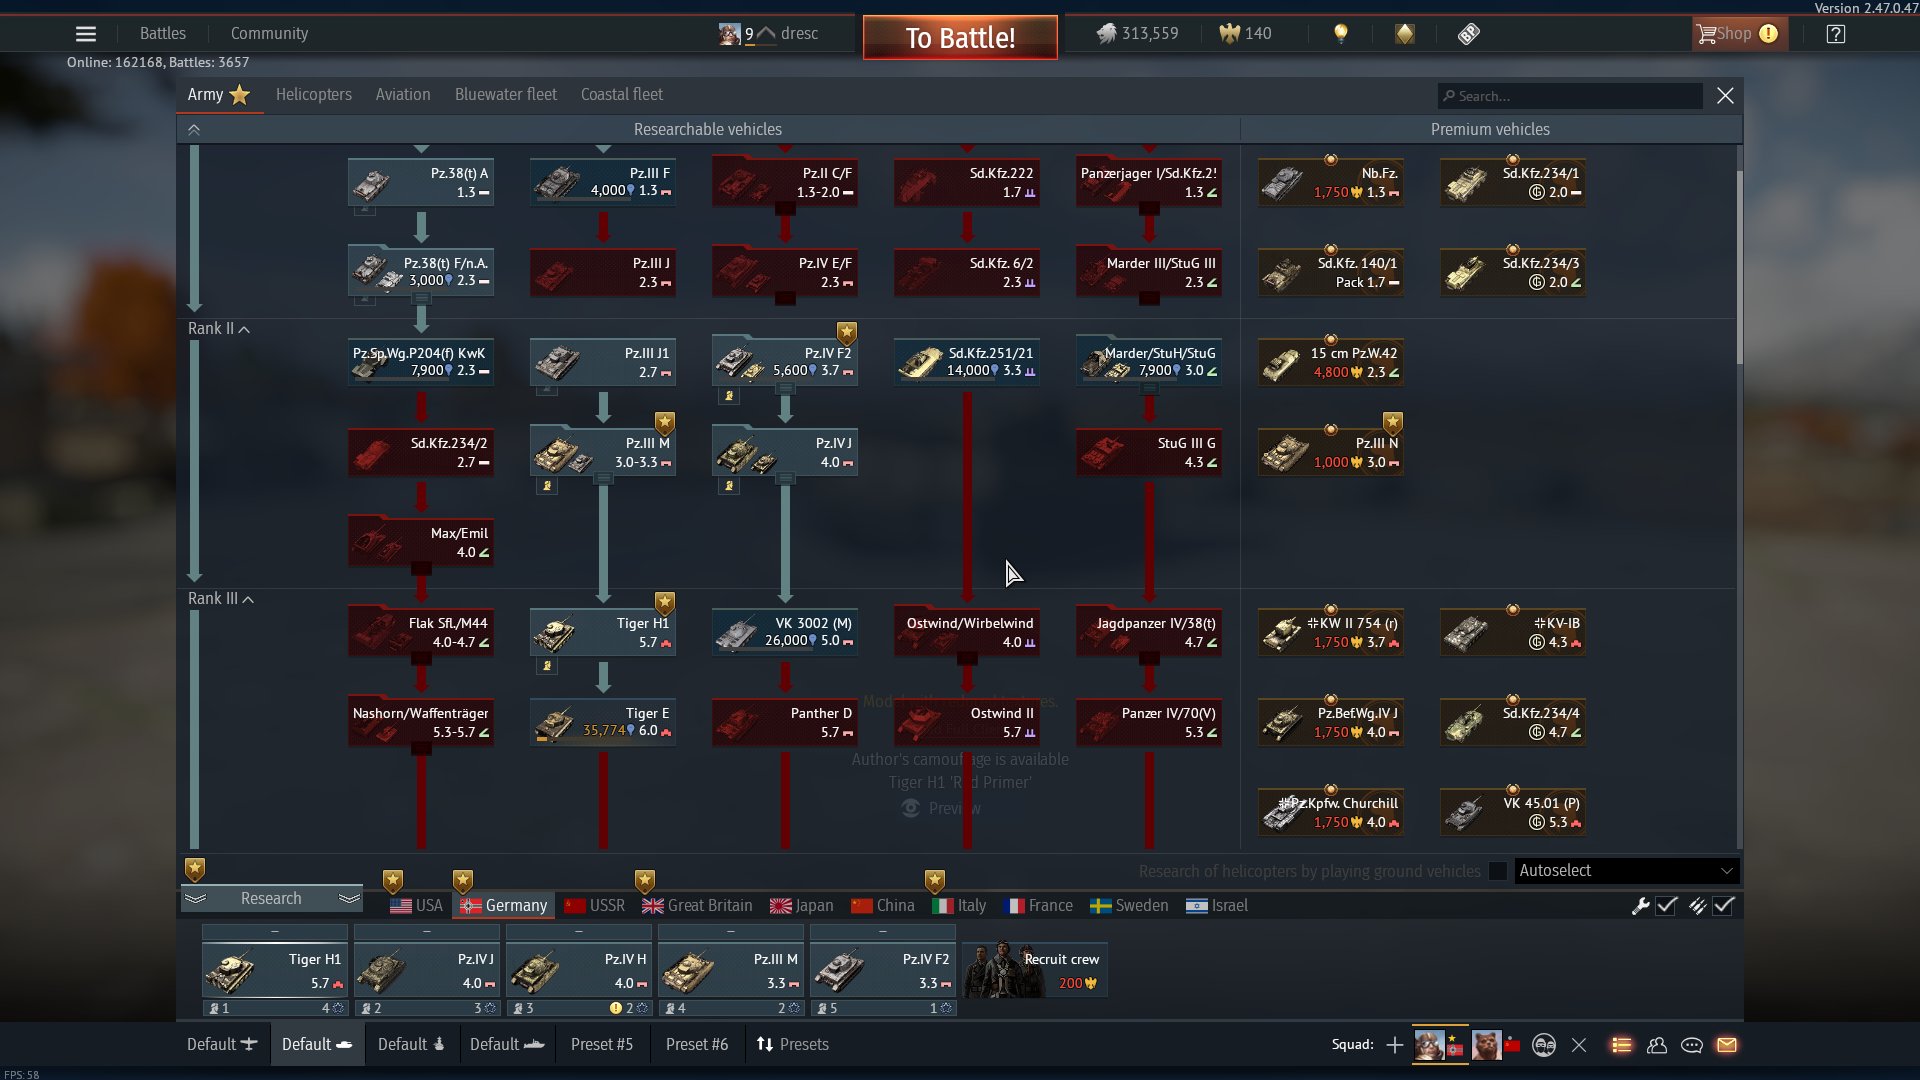This screenshot has width=1920, height=1080.
Task: Click the light bulb hints icon
Action: point(1341,33)
